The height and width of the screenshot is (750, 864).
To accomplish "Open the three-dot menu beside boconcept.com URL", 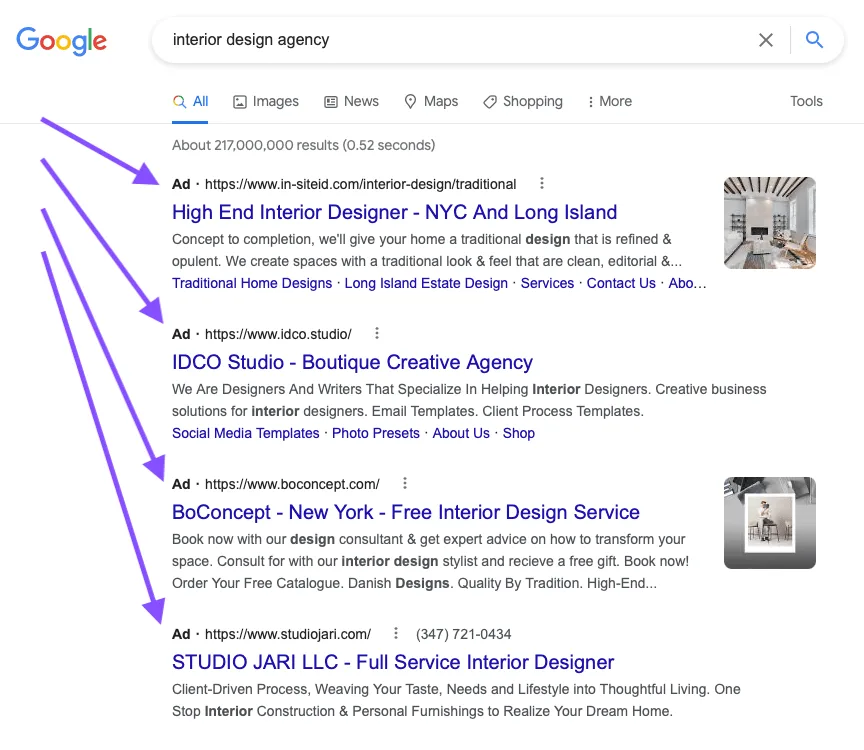I will tap(405, 483).
